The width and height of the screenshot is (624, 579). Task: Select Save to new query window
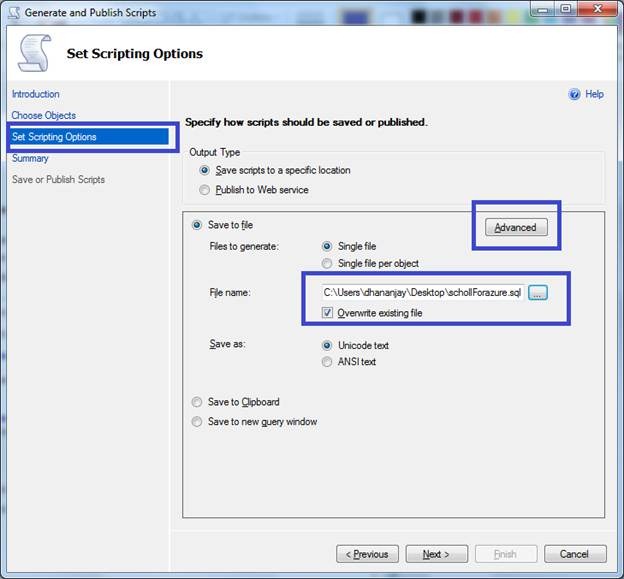coord(197,422)
